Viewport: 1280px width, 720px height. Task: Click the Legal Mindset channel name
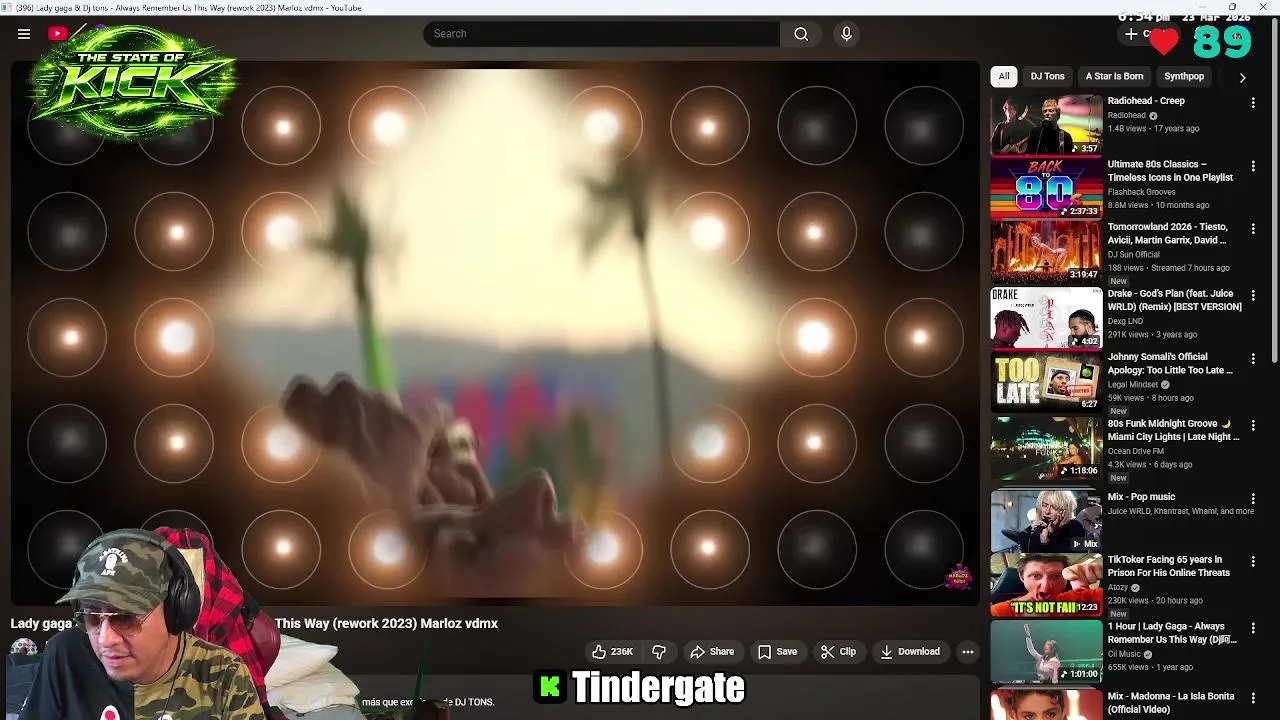point(1133,385)
